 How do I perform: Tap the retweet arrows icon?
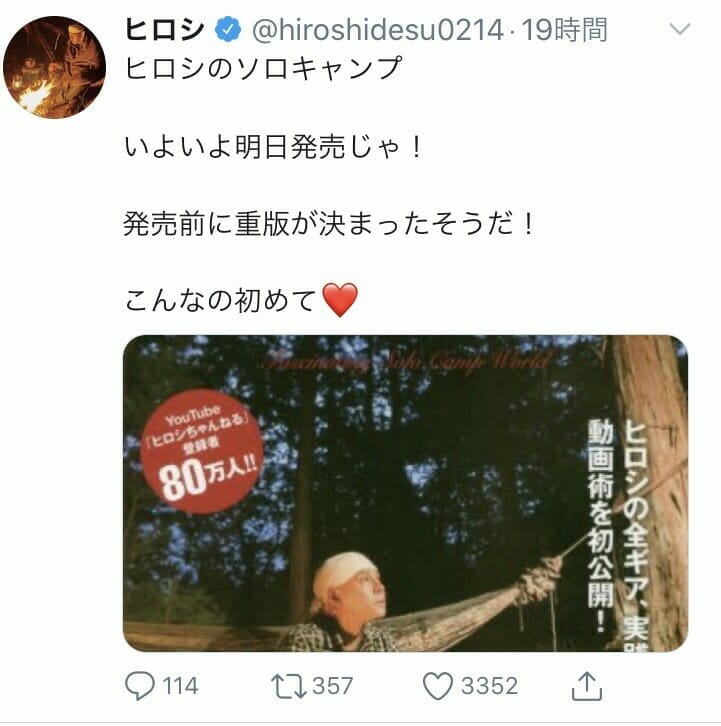pos(288,686)
